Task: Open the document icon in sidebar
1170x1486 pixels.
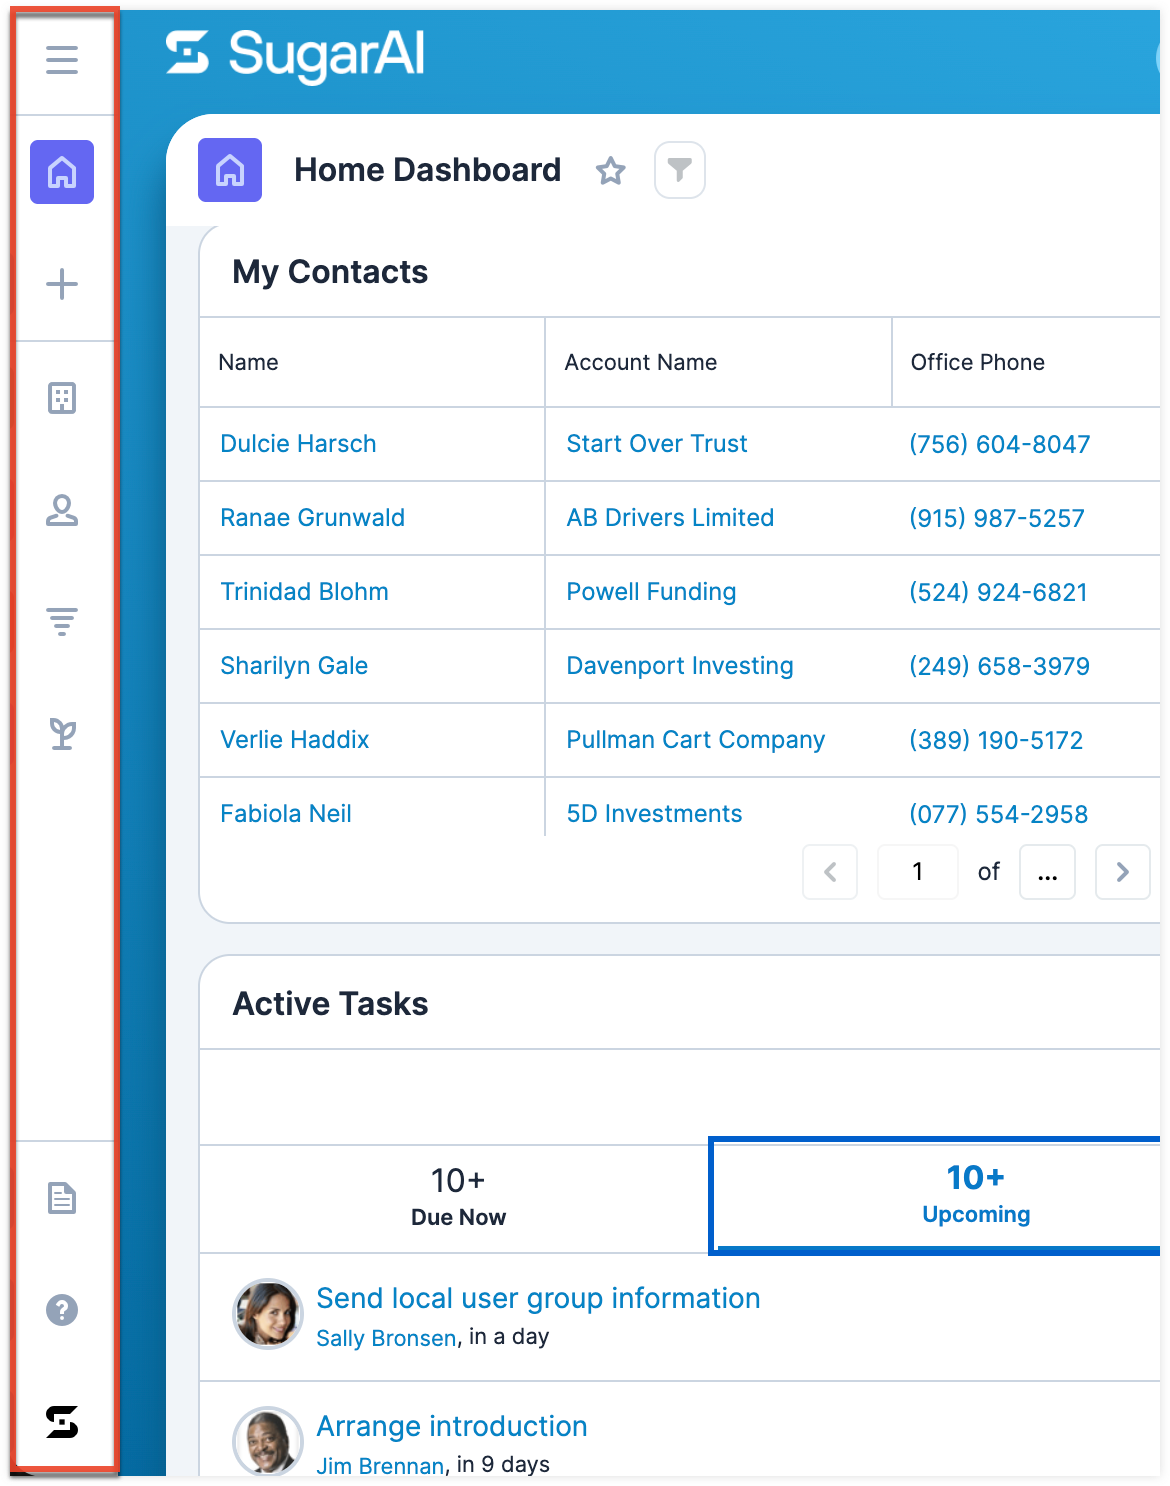Action: click(x=62, y=1197)
